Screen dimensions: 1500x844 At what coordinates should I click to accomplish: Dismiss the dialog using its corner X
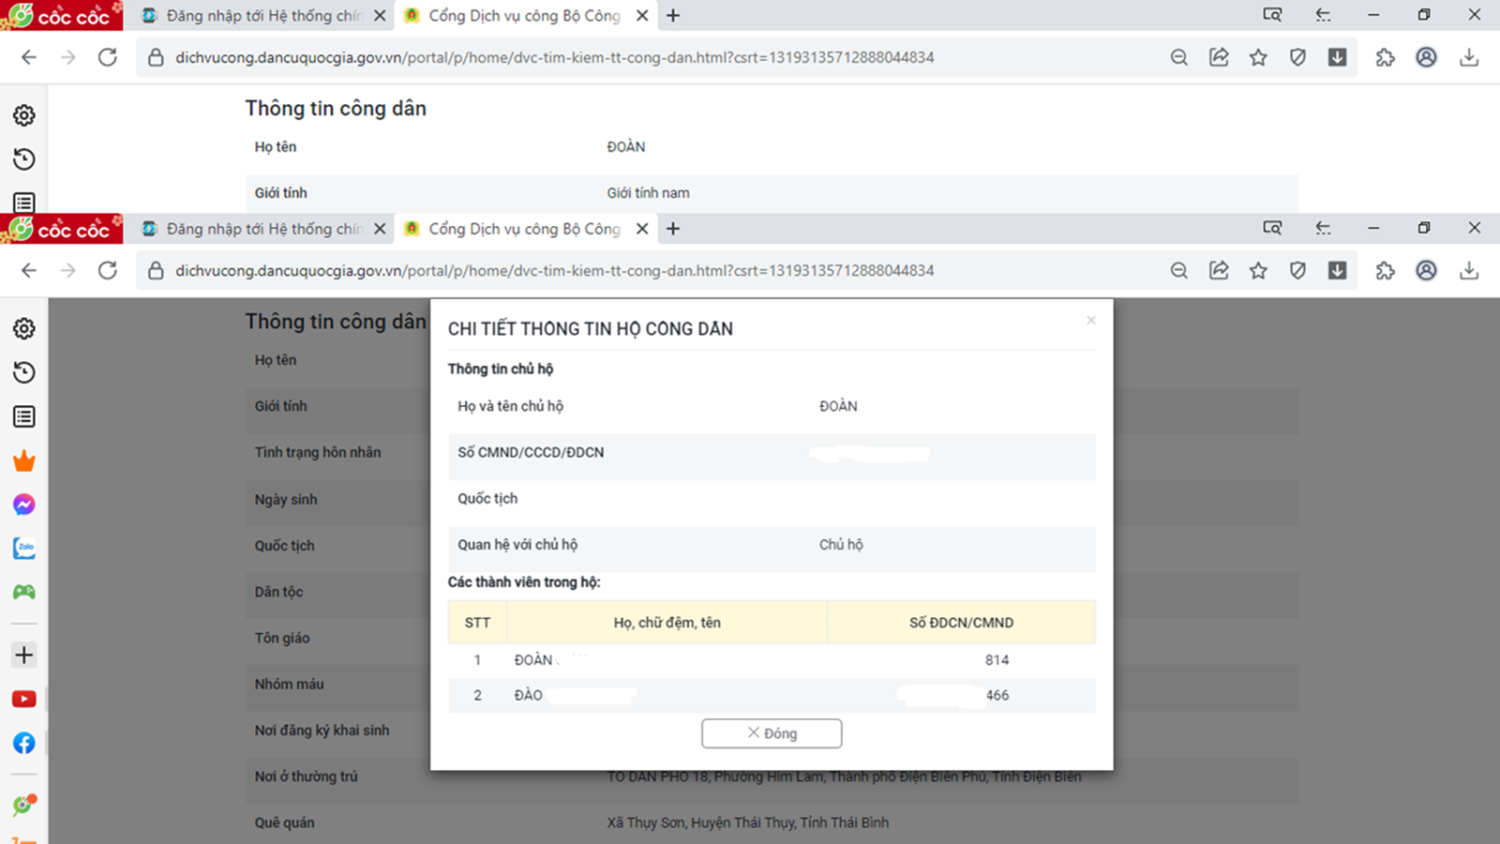(1091, 320)
